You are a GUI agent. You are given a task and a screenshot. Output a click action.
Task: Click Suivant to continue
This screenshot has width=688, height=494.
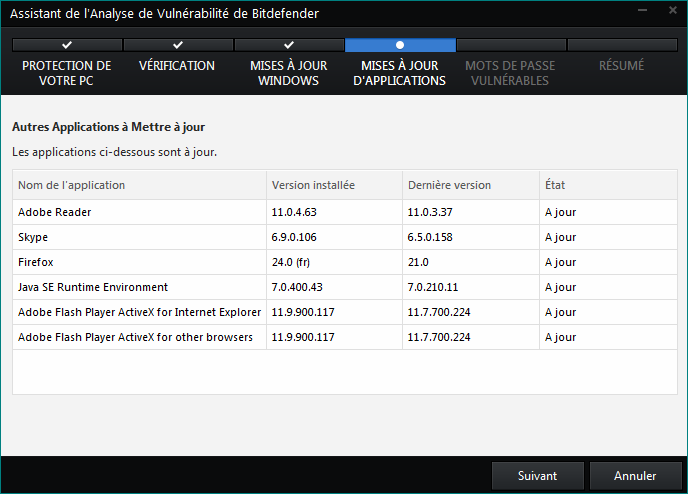tap(538, 476)
